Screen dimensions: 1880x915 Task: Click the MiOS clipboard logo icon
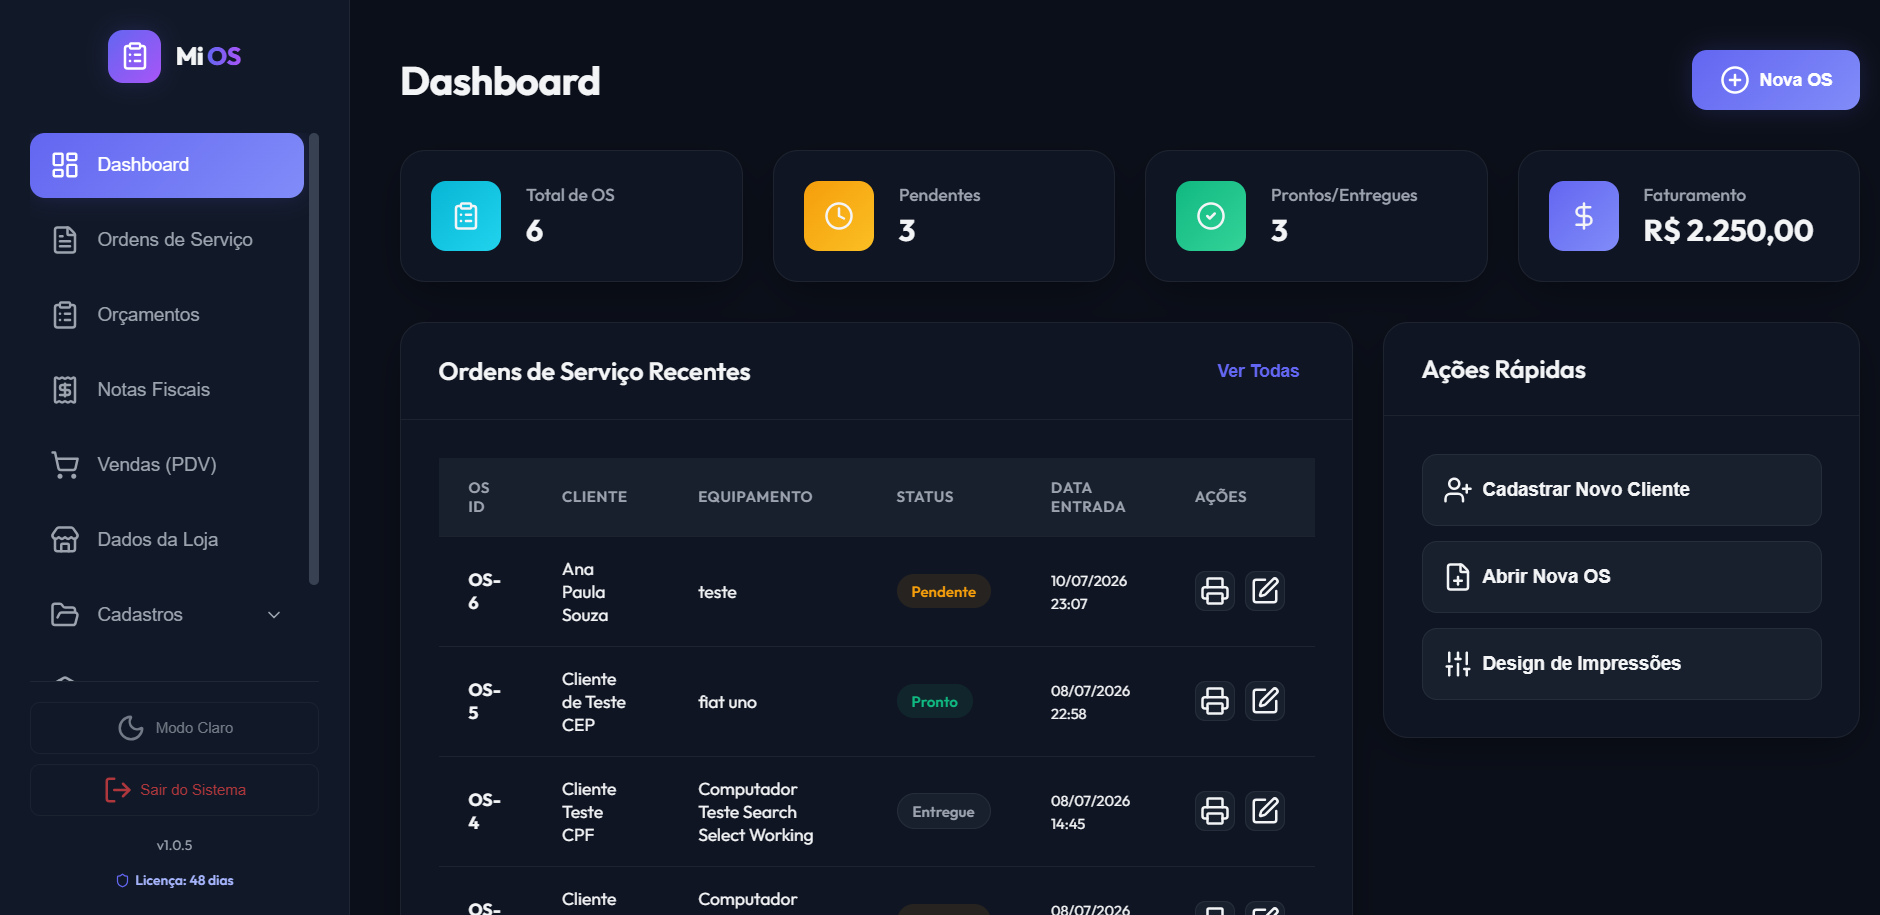[134, 56]
